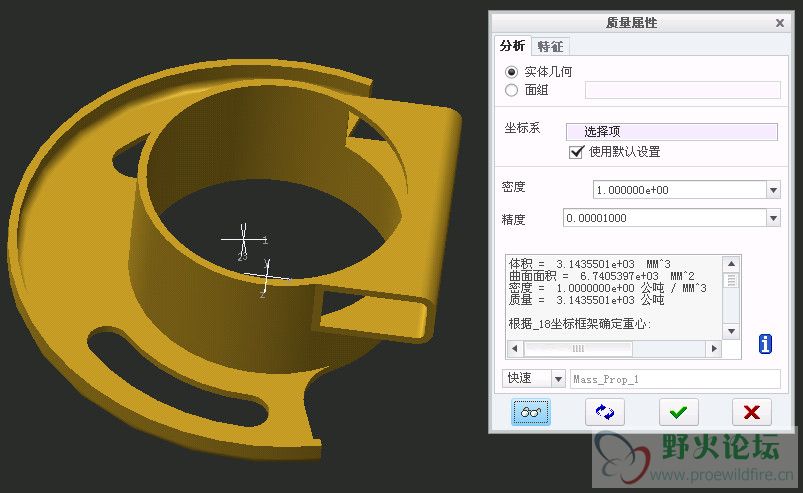
Task: Select the 实体几何 radio button
Action: [511, 72]
